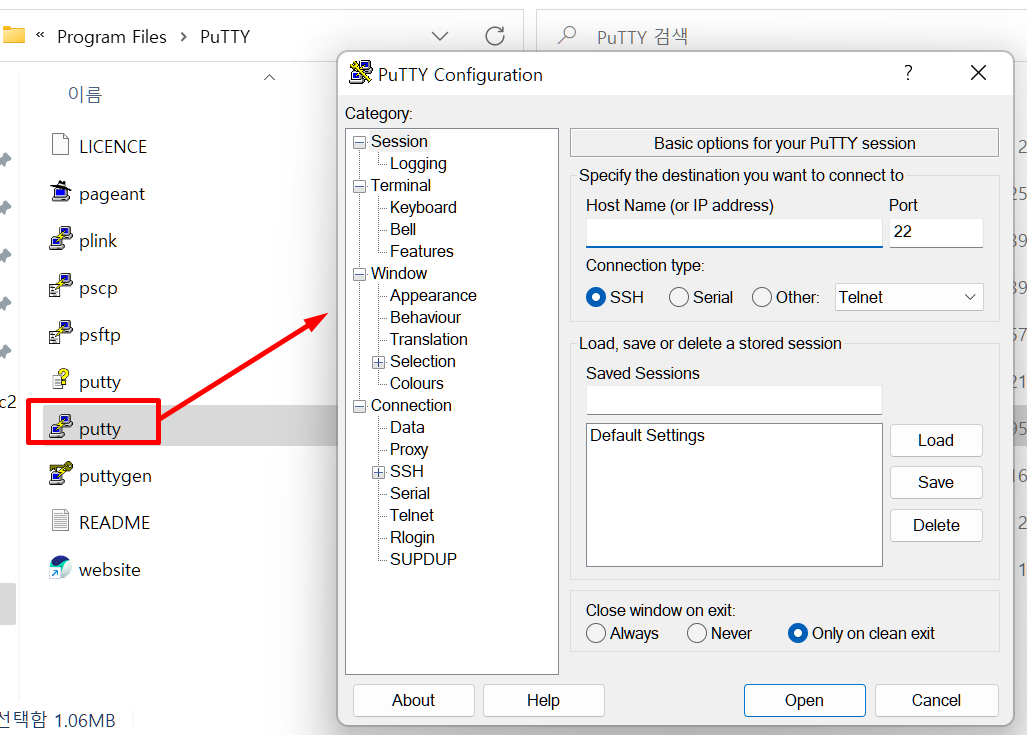Select Features in the category tree

(422, 252)
